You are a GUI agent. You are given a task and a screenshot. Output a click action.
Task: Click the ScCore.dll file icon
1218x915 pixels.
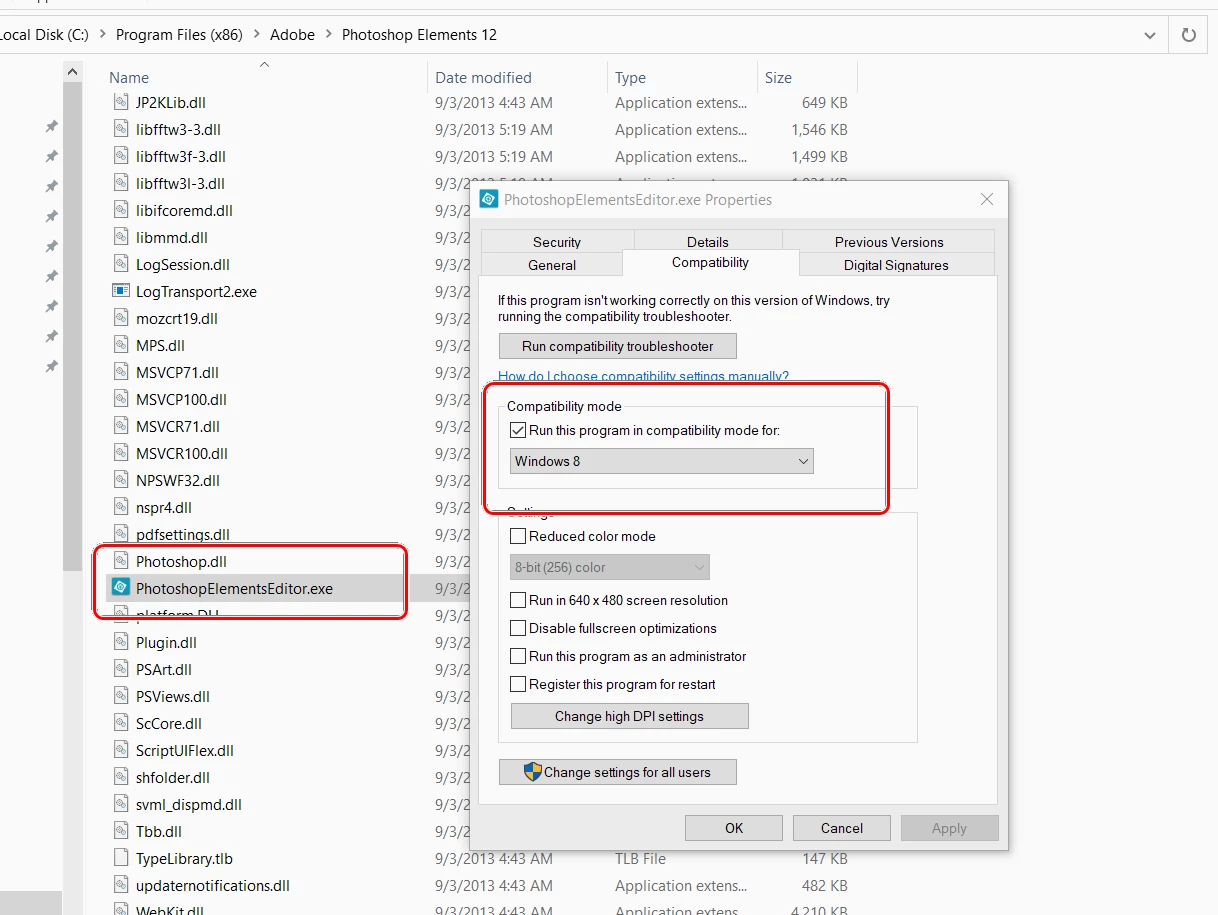click(x=121, y=723)
